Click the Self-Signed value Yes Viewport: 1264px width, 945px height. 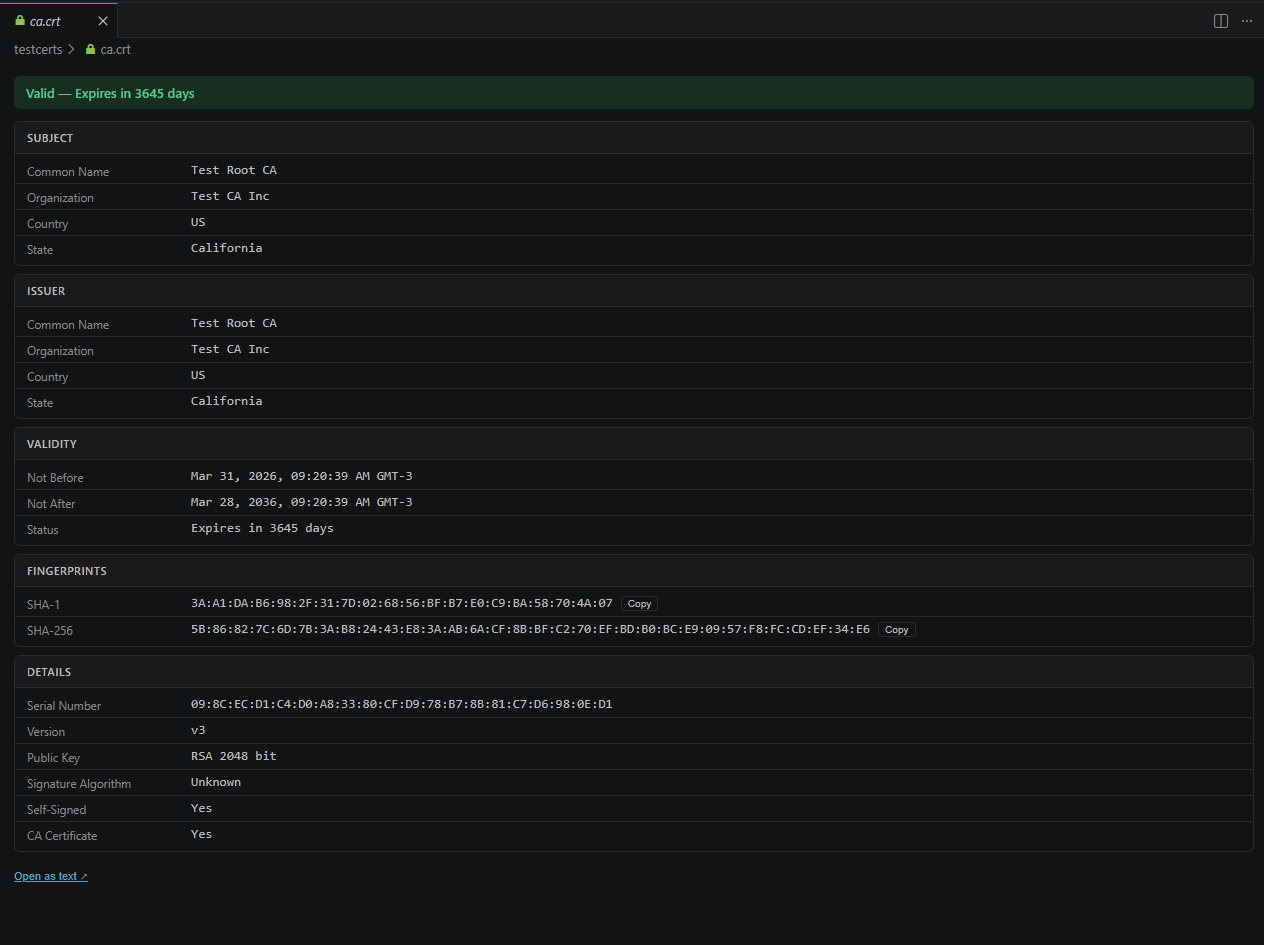coord(202,808)
